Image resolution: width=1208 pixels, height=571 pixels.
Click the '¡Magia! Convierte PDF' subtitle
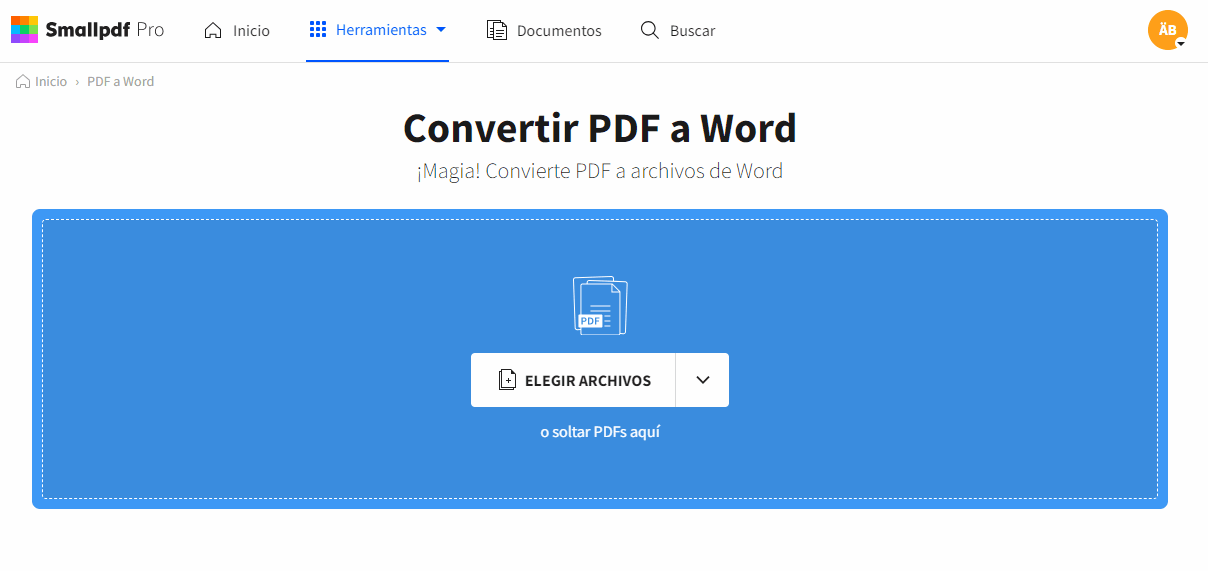pyautogui.click(x=600, y=171)
